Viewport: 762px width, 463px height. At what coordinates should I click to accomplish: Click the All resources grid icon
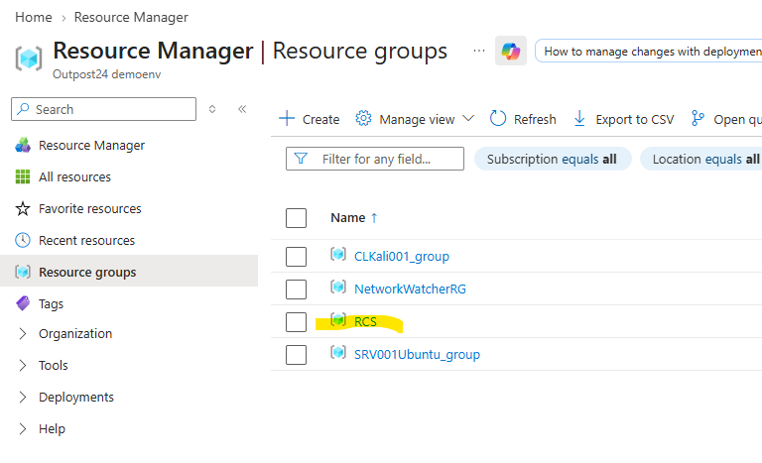pyautogui.click(x=23, y=177)
